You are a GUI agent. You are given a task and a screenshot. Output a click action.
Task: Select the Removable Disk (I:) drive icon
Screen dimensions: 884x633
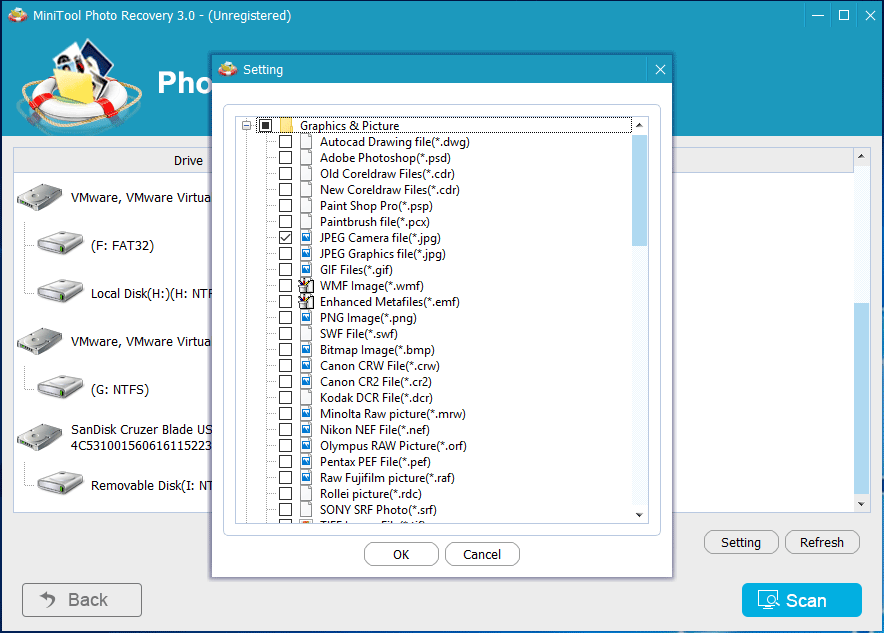pyautogui.click(x=60, y=483)
